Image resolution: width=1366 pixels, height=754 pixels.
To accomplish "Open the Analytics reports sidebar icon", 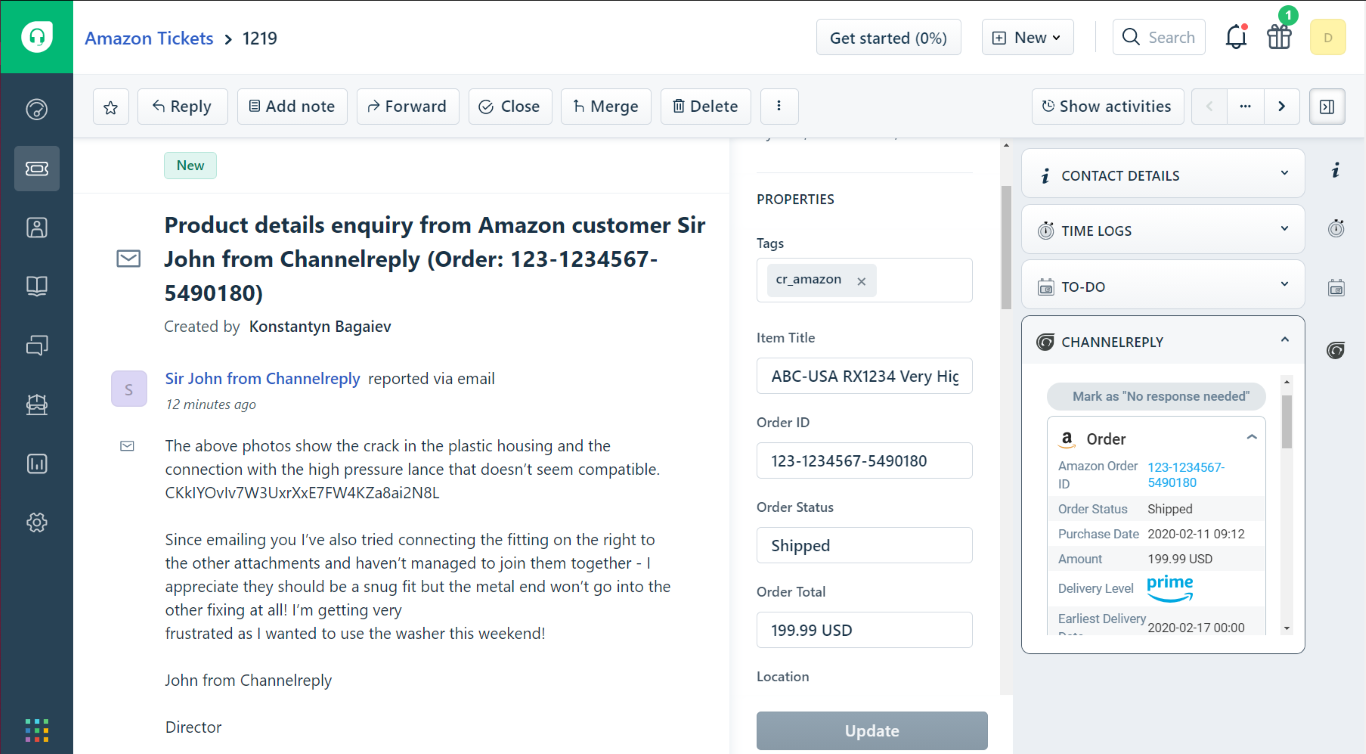I will (x=37, y=463).
